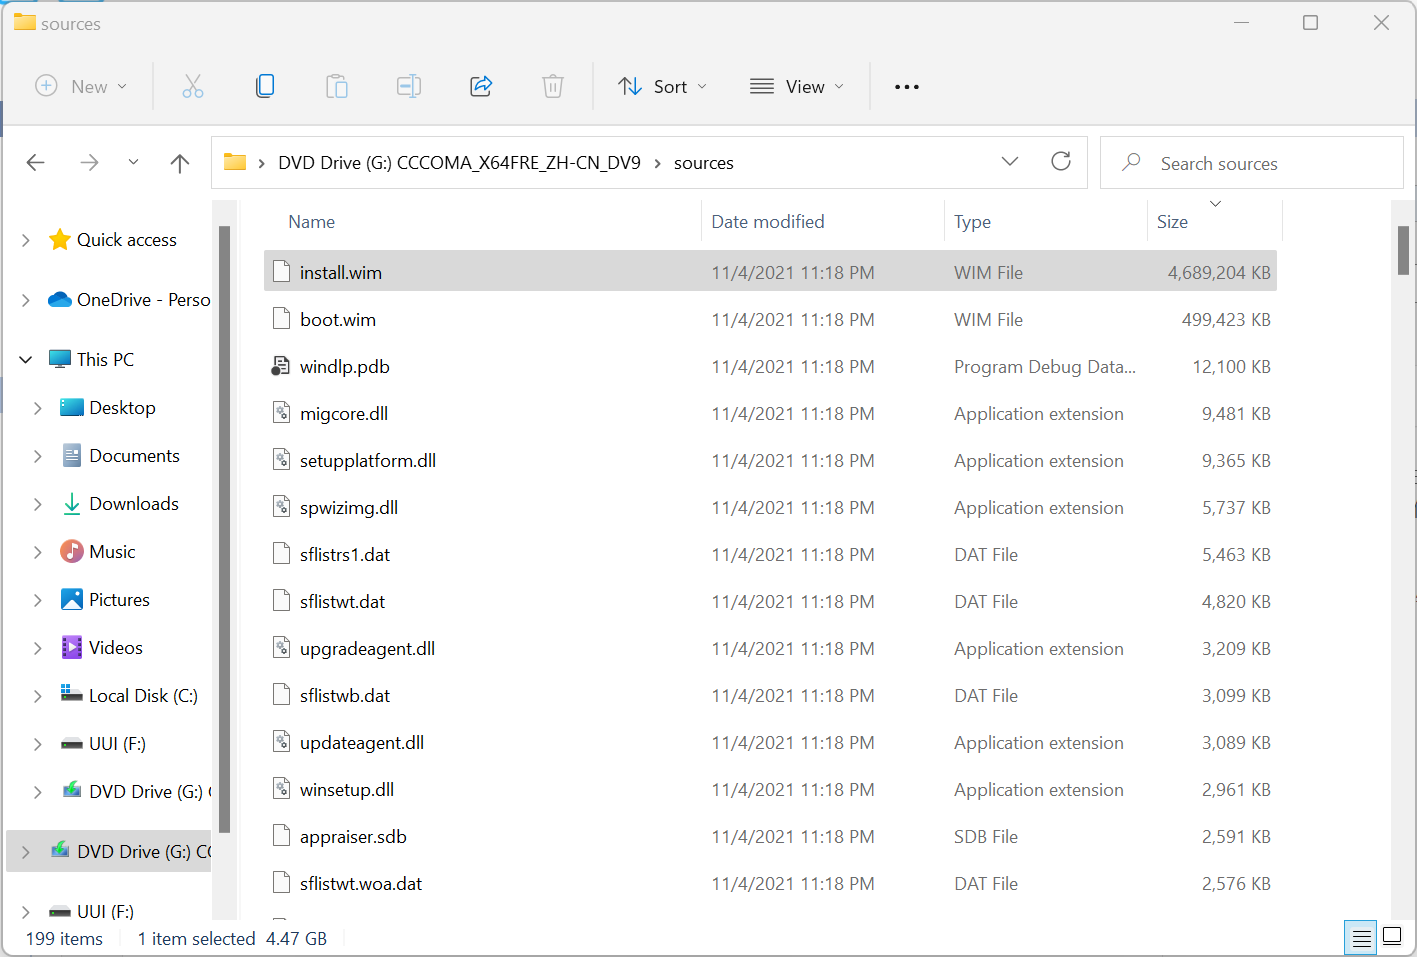
Task: Open the See more ellipsis menu
Action: (x=907, y=87)
